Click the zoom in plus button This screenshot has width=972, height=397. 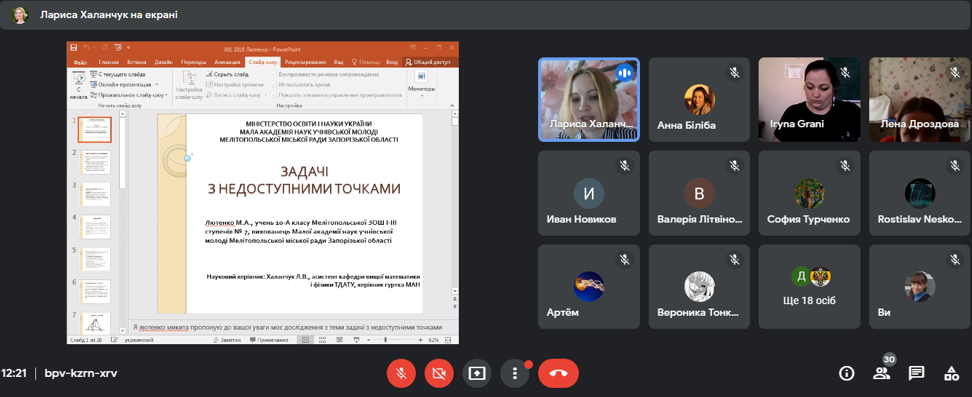421,340
